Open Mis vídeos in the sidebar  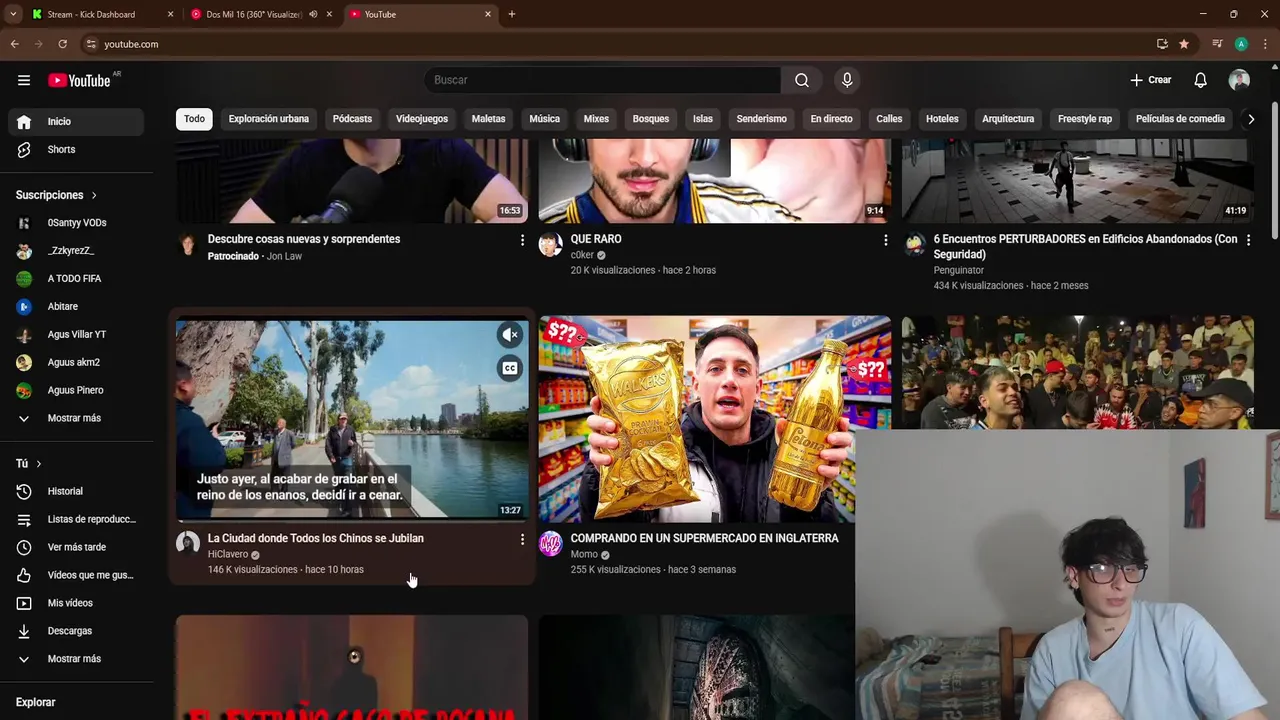[x=76, y=603]
